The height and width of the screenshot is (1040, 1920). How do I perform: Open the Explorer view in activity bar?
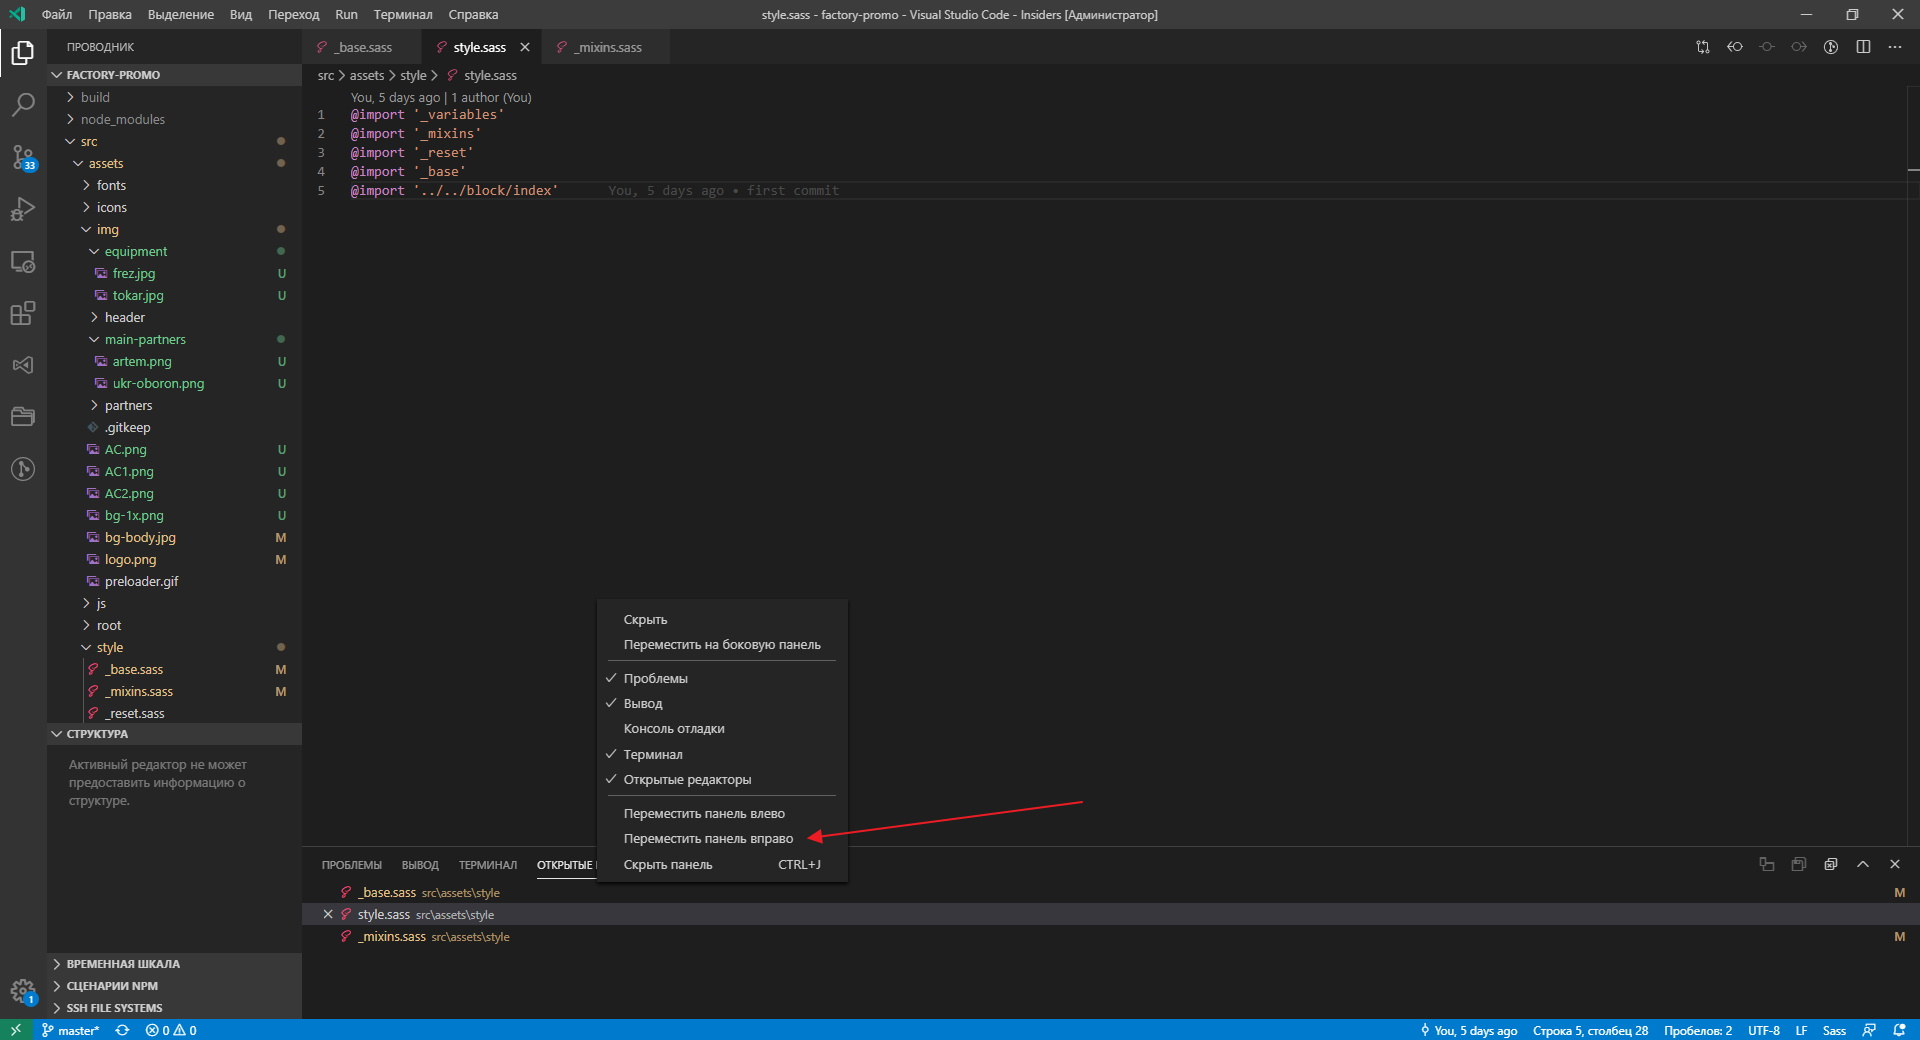coord(23,52)
